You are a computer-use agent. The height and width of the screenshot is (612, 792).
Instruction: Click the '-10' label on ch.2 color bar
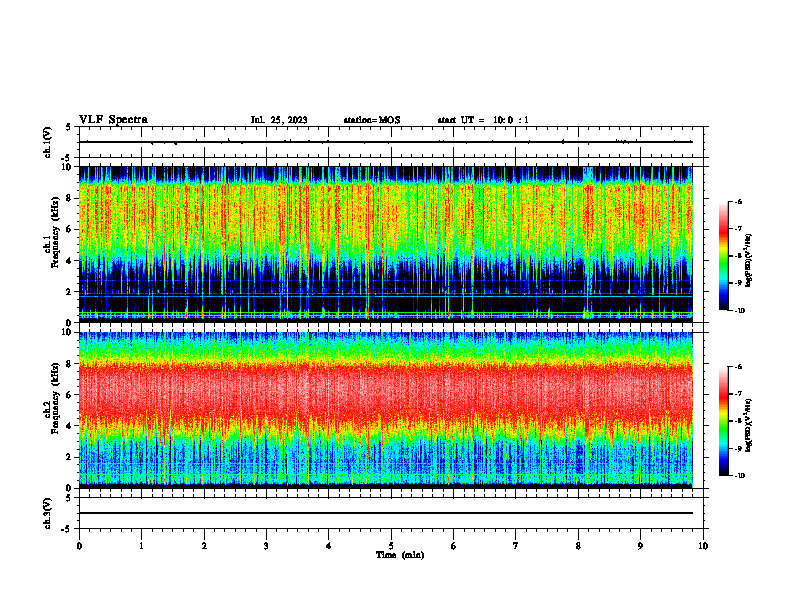click(739, 476)
